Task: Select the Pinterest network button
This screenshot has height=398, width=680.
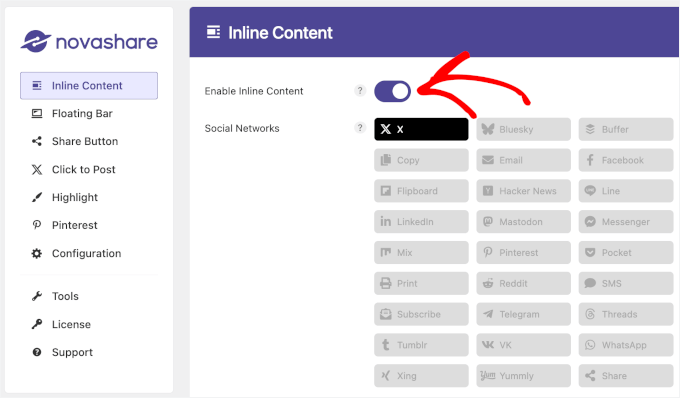Action: (523, 252)
